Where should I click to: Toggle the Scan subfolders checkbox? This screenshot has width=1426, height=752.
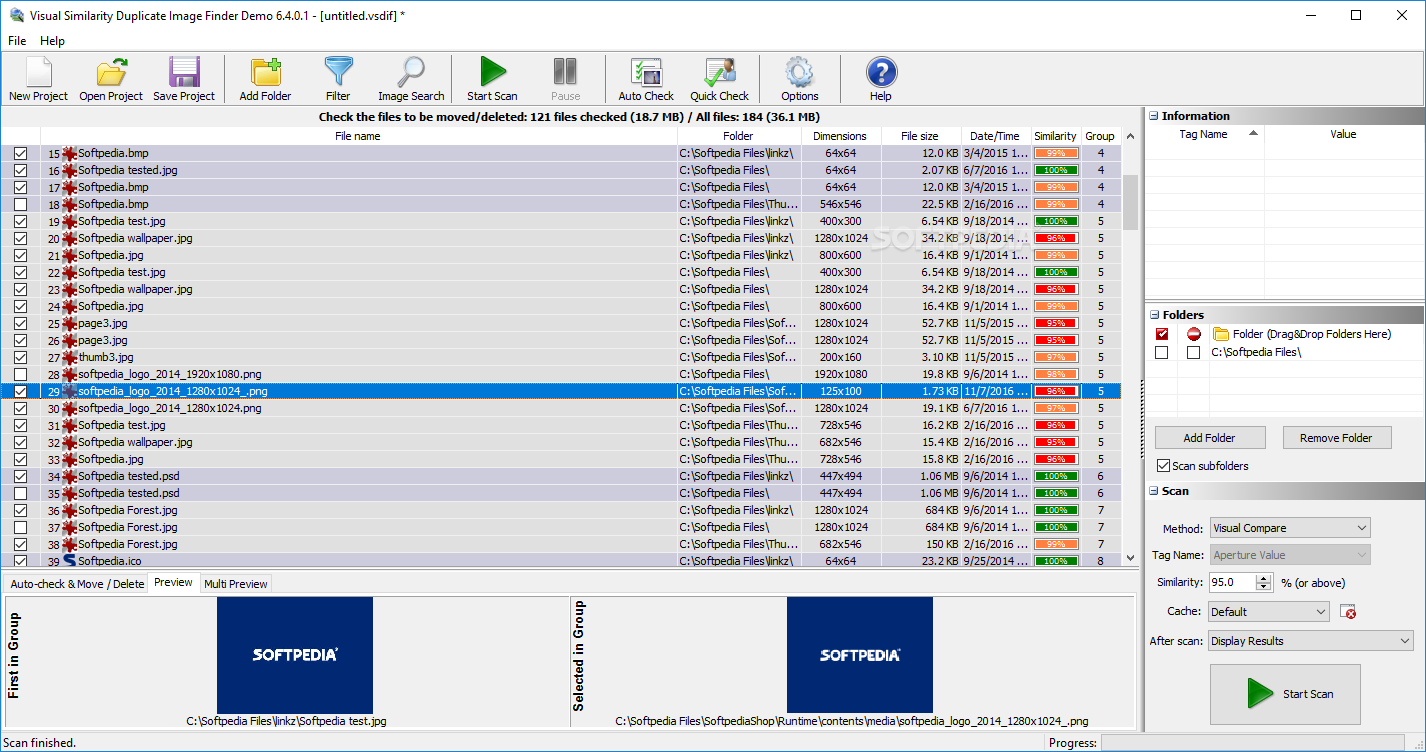coord(1164,466)
